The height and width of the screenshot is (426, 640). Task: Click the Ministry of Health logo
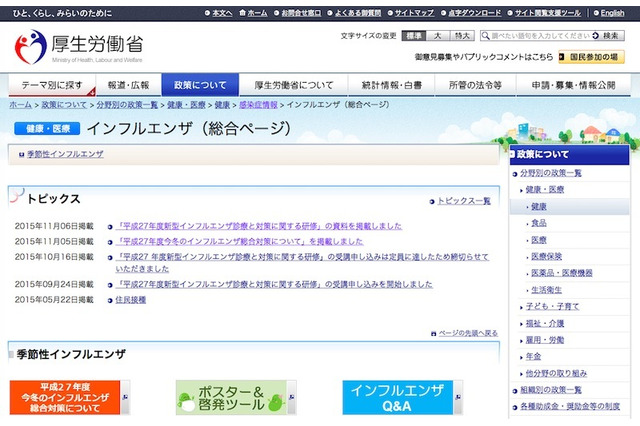pos(78,47)
